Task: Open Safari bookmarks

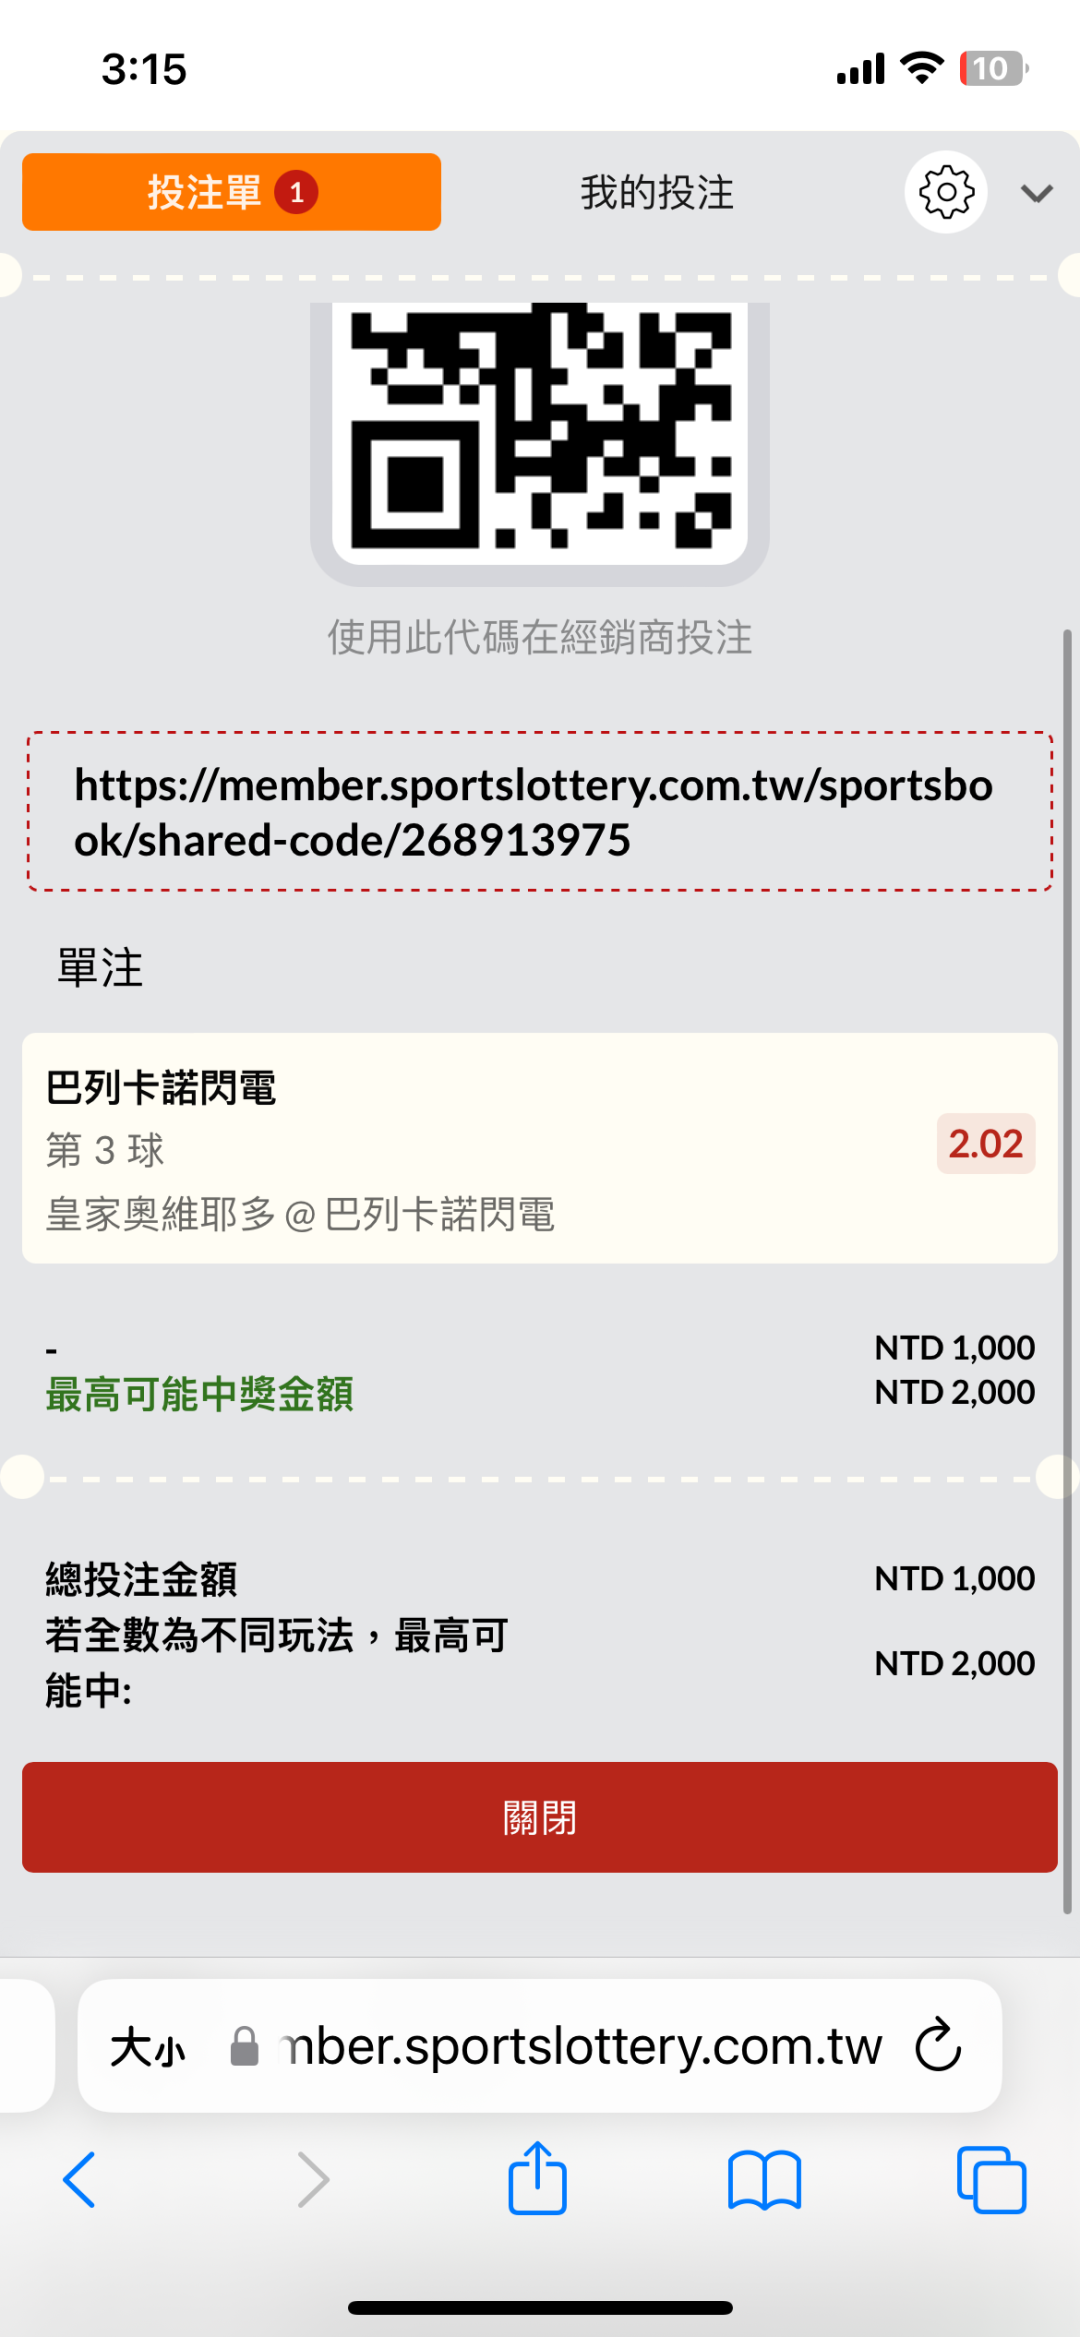Action: click(765, 2180)
